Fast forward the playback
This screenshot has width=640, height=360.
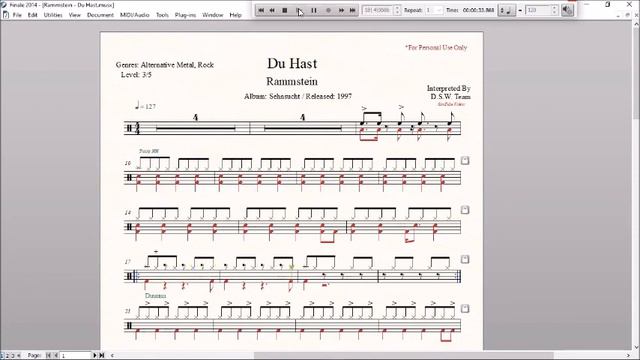point(341,10)
